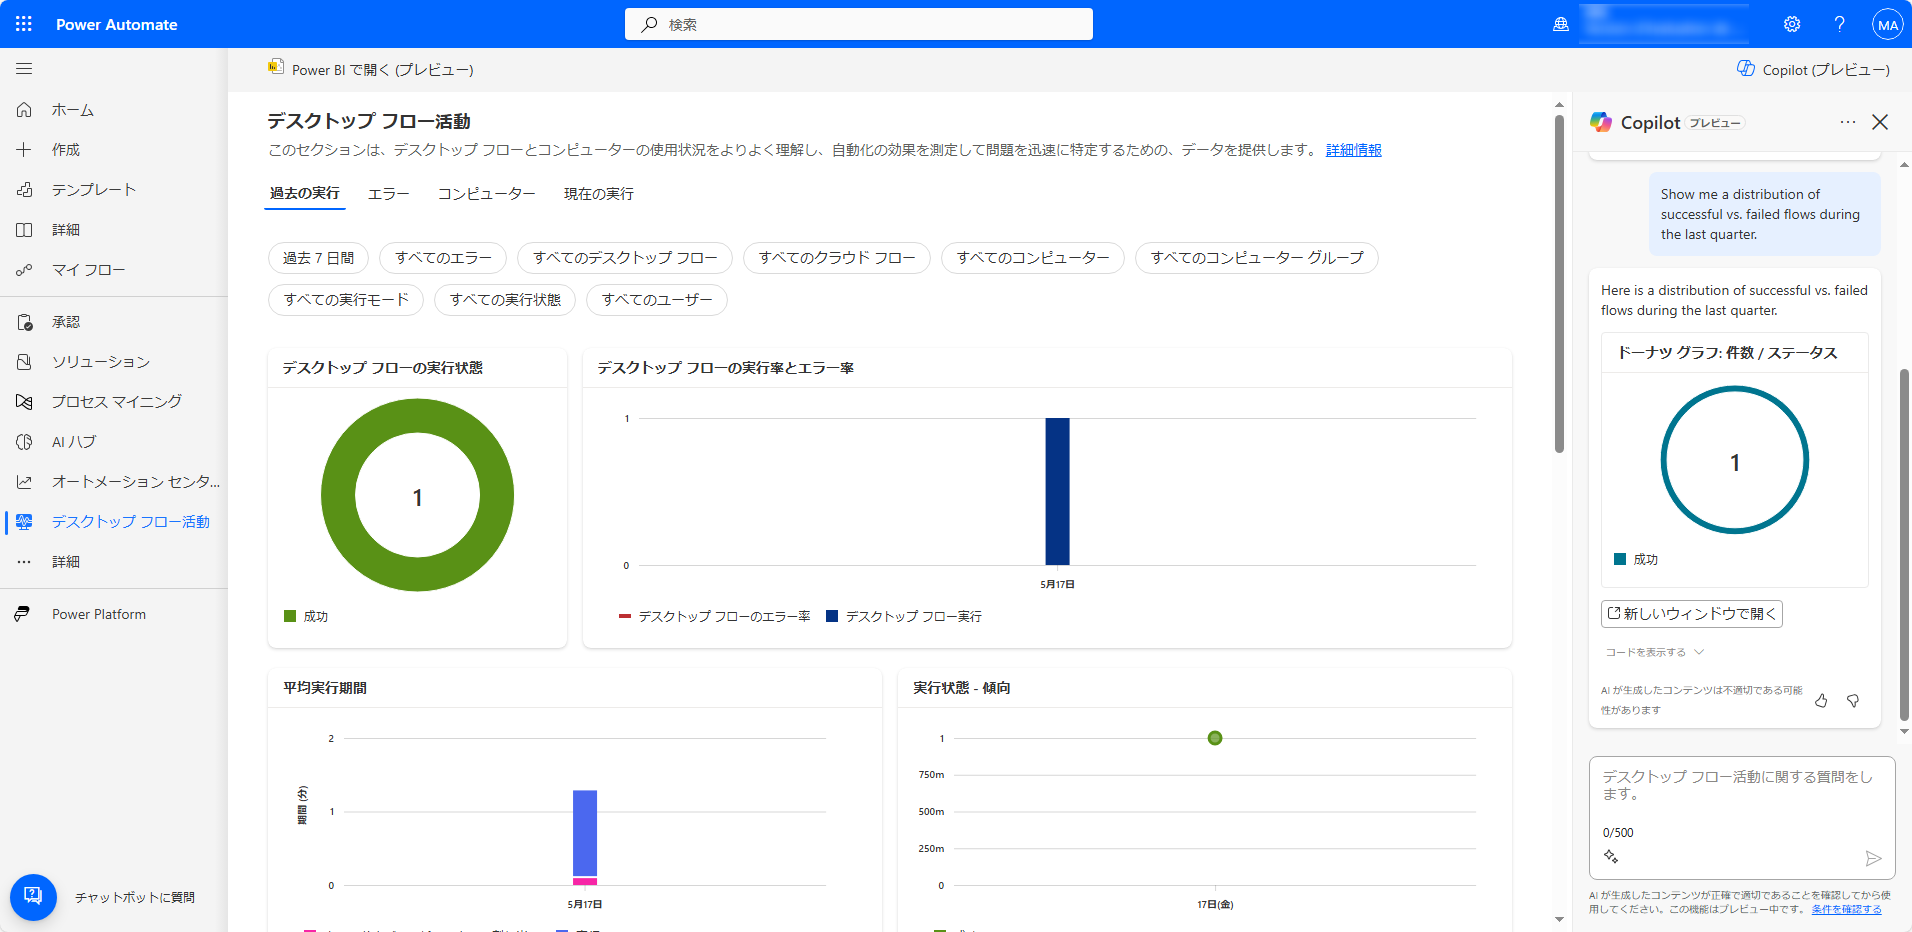
Task: Click the blue bar for 5月17日
Action: coord(1057,492)
